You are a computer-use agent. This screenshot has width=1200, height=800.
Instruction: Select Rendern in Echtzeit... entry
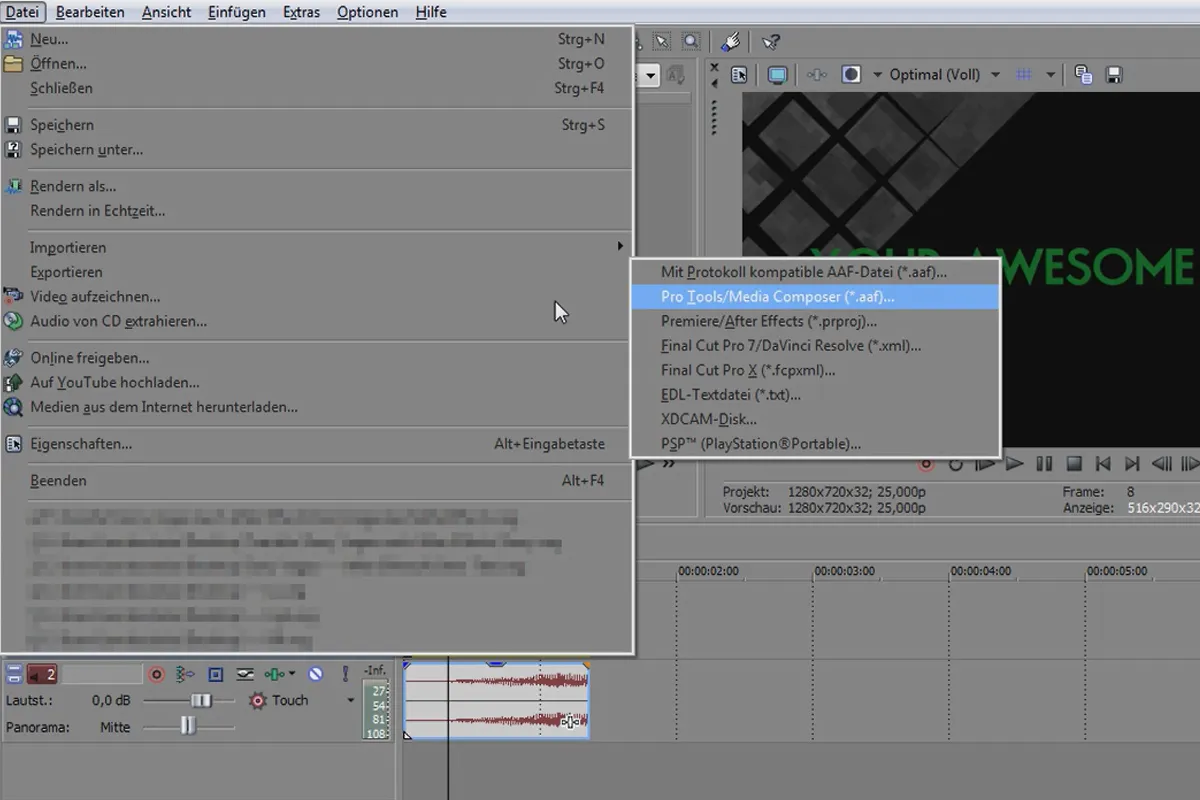click(317, 211)
